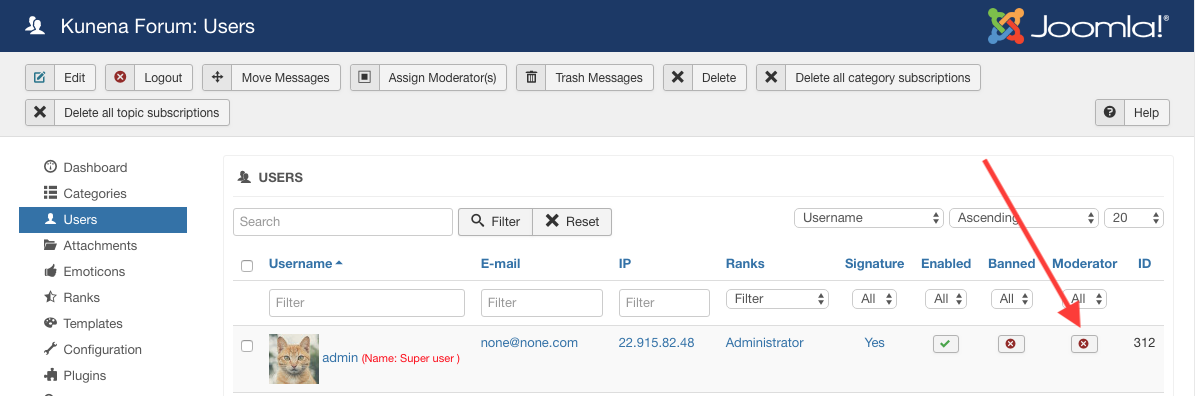Tick the admin row checkbox
Image resolution: width=1195 pixels, height=396 pixels.
click(247, 346)
